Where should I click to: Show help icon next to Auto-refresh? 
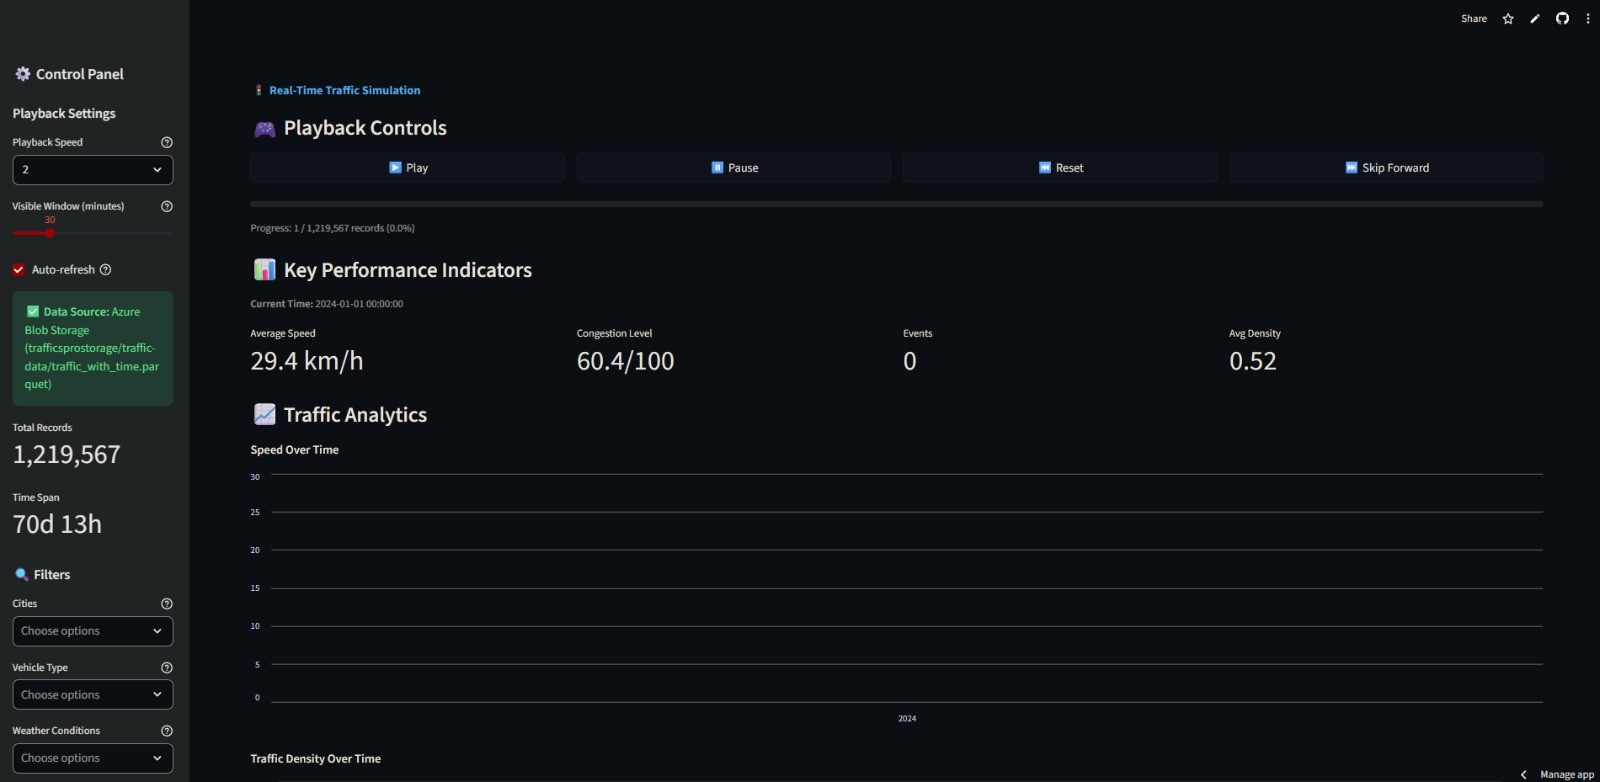coord(106,270)
